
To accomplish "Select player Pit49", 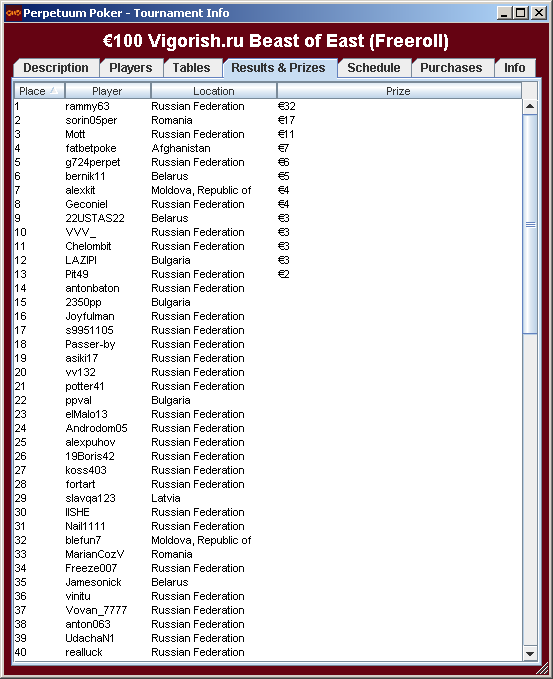I will click(77, 274).
